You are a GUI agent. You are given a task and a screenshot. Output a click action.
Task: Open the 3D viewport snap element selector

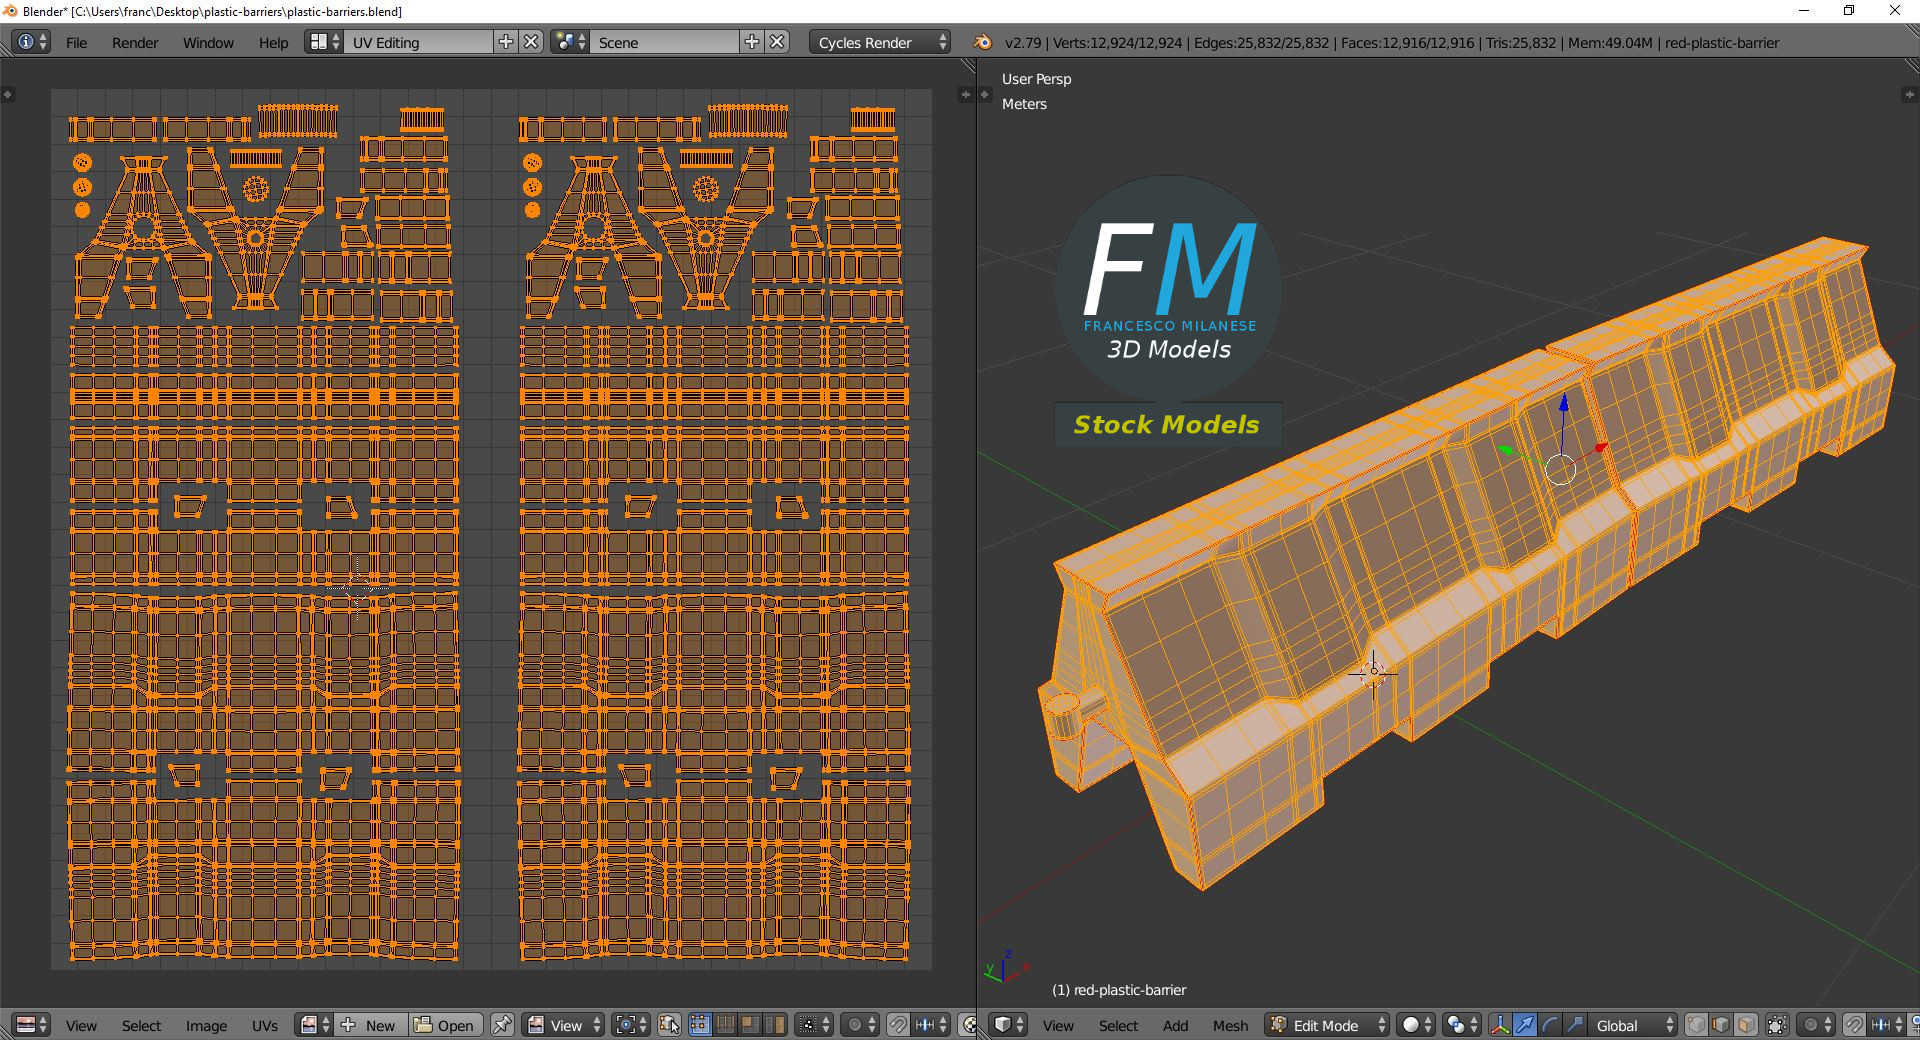coord(1886,1025)
